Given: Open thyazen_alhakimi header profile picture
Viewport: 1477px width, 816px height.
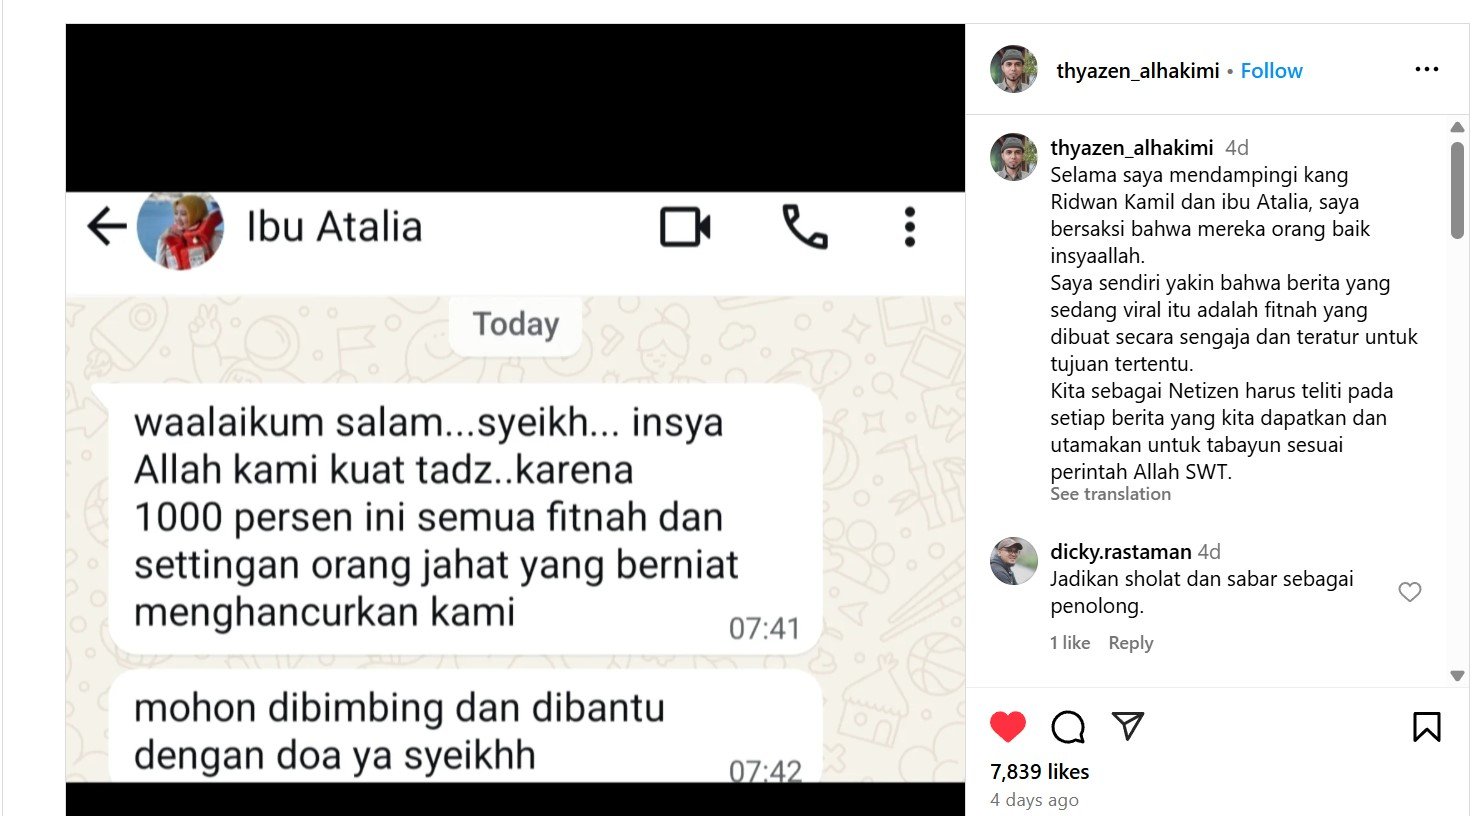Looking at the screenshot, I should coord(1014,70).
